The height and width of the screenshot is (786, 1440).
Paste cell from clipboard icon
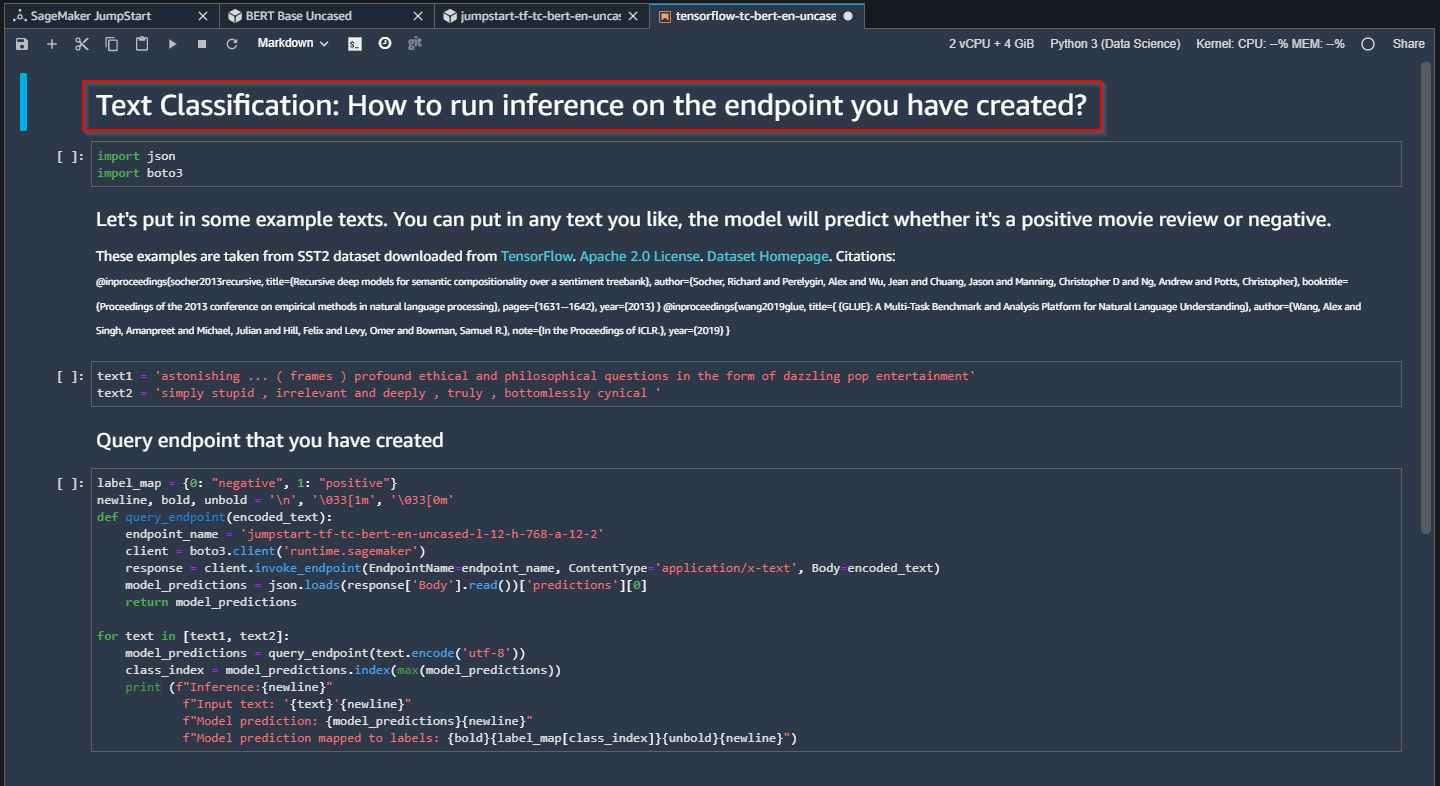point(142,44)
